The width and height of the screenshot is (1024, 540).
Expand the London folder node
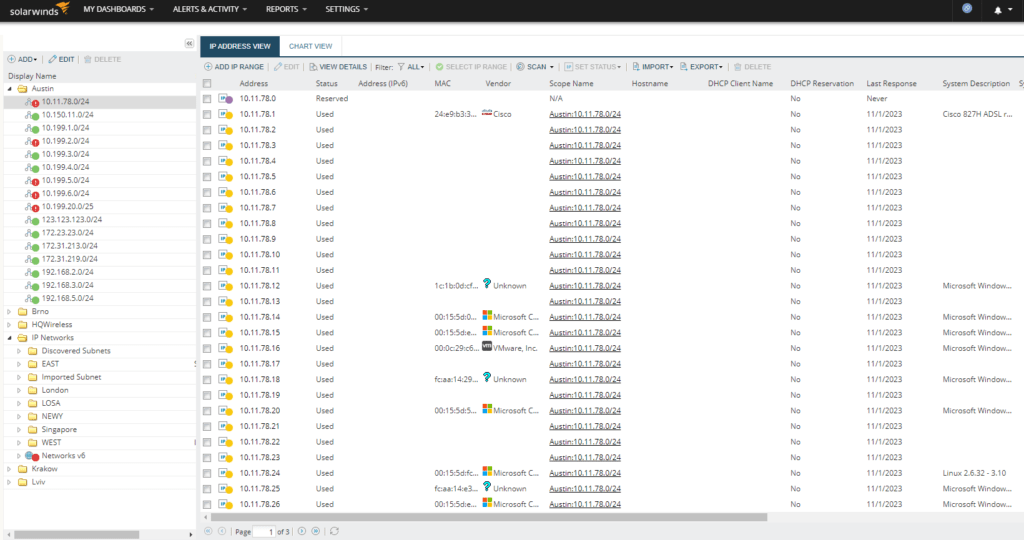[19, 390]
